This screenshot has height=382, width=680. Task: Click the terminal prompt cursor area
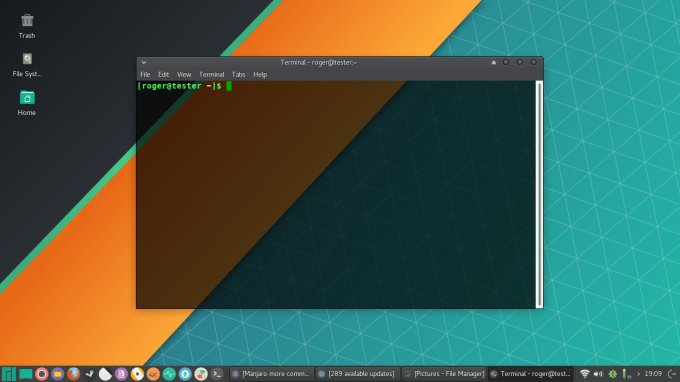point(229,86)
